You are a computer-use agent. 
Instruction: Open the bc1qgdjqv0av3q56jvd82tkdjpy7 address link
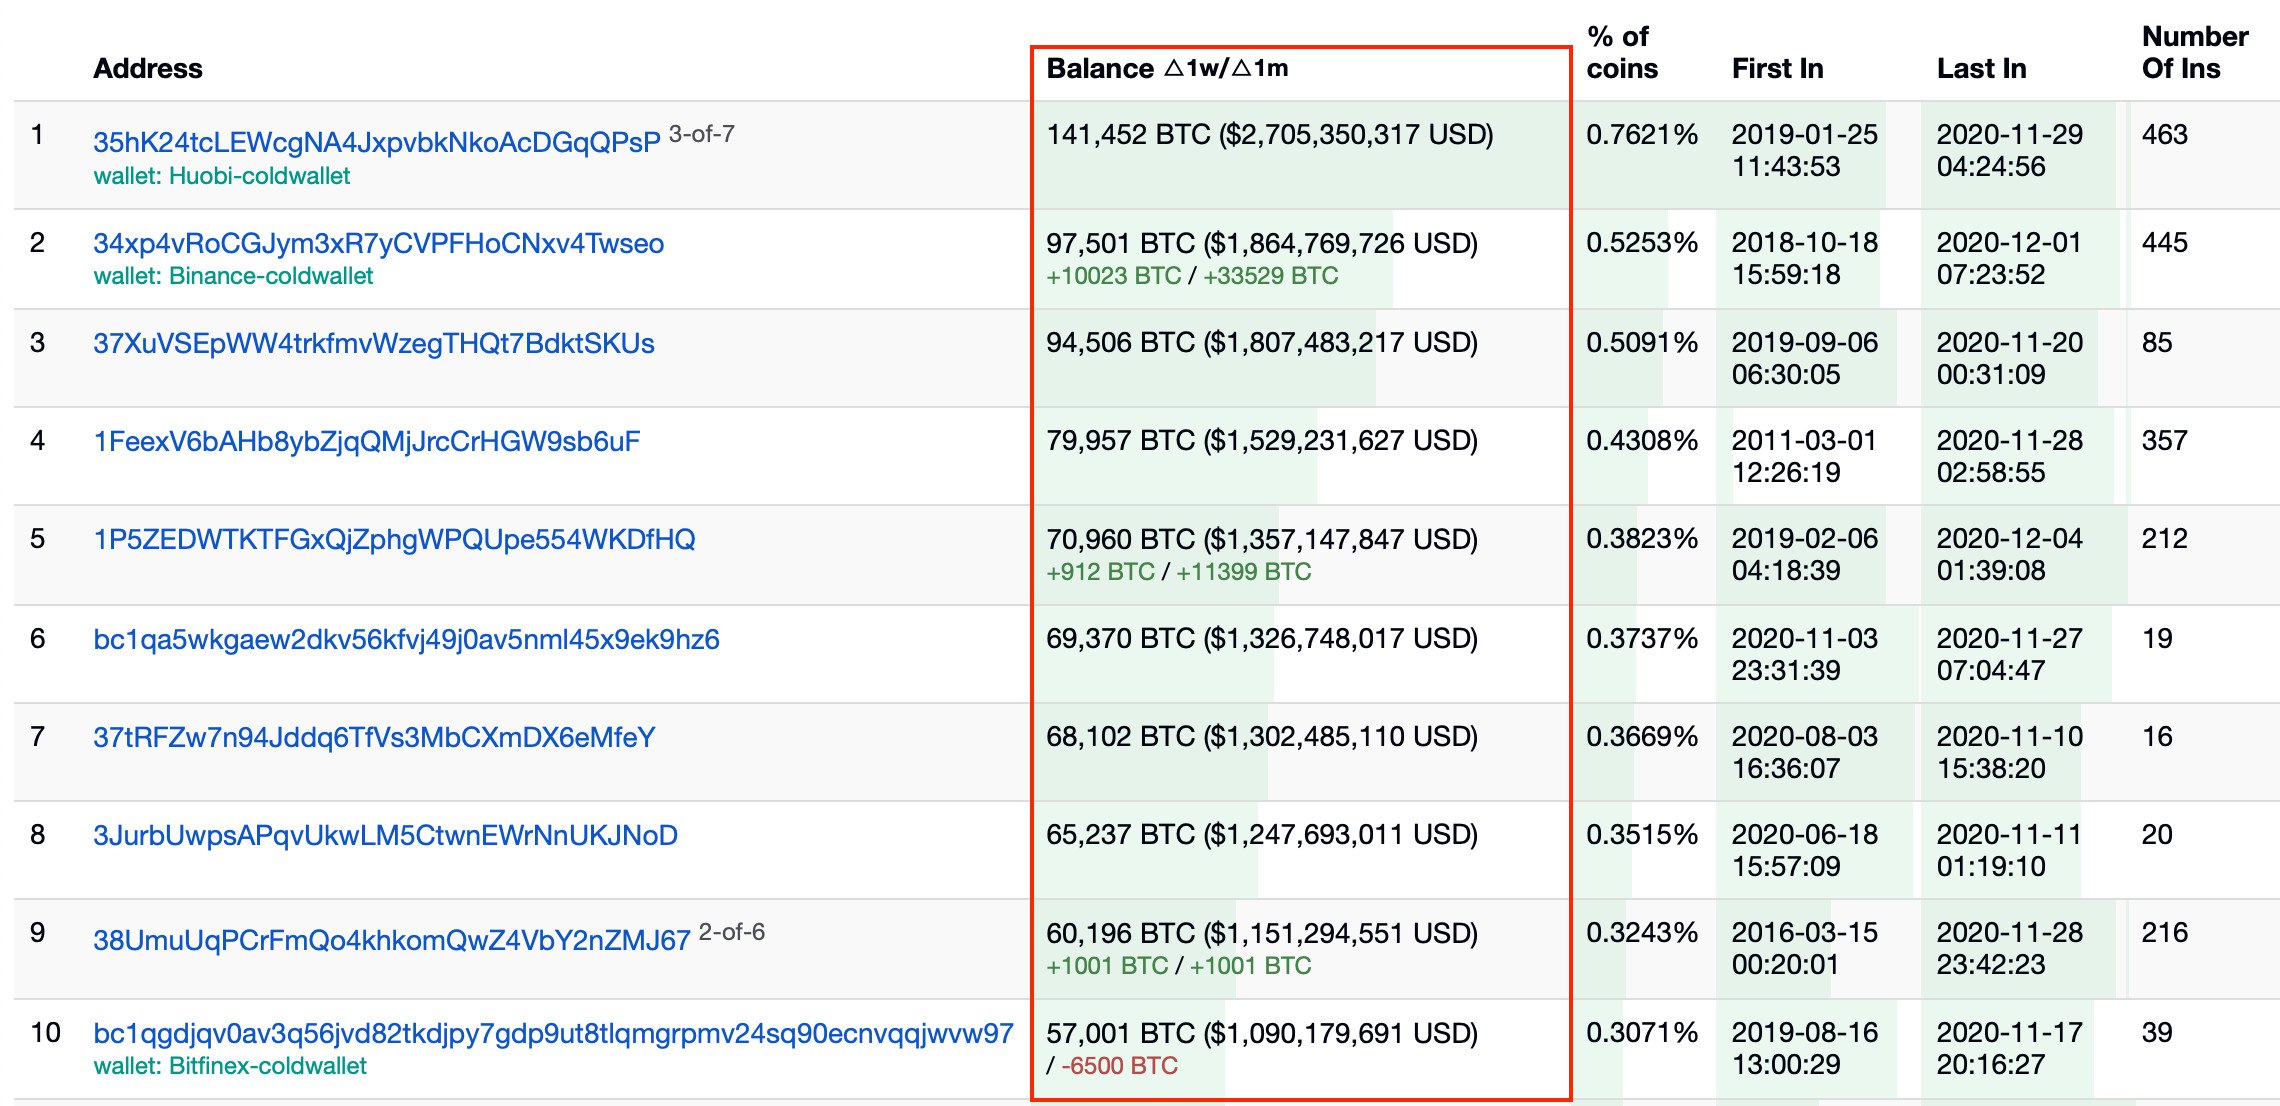(553, 1033)
